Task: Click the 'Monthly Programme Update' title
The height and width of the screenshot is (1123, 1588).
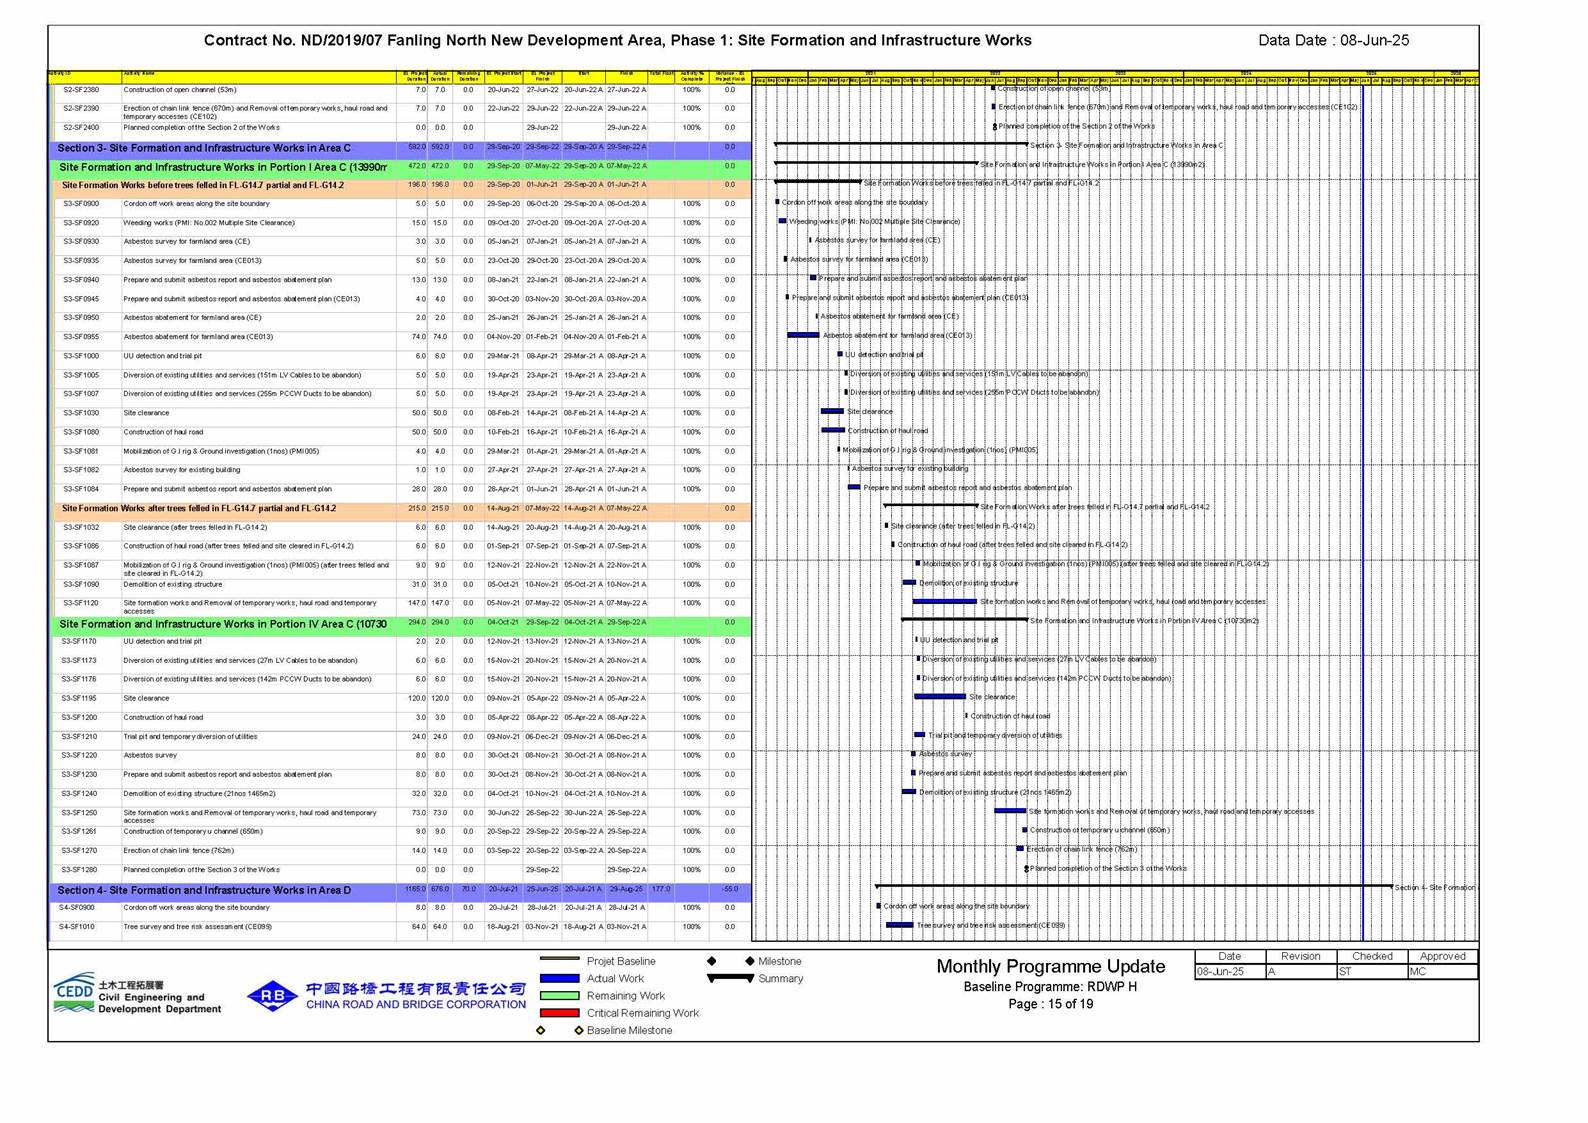Action: pos(1050,966)
